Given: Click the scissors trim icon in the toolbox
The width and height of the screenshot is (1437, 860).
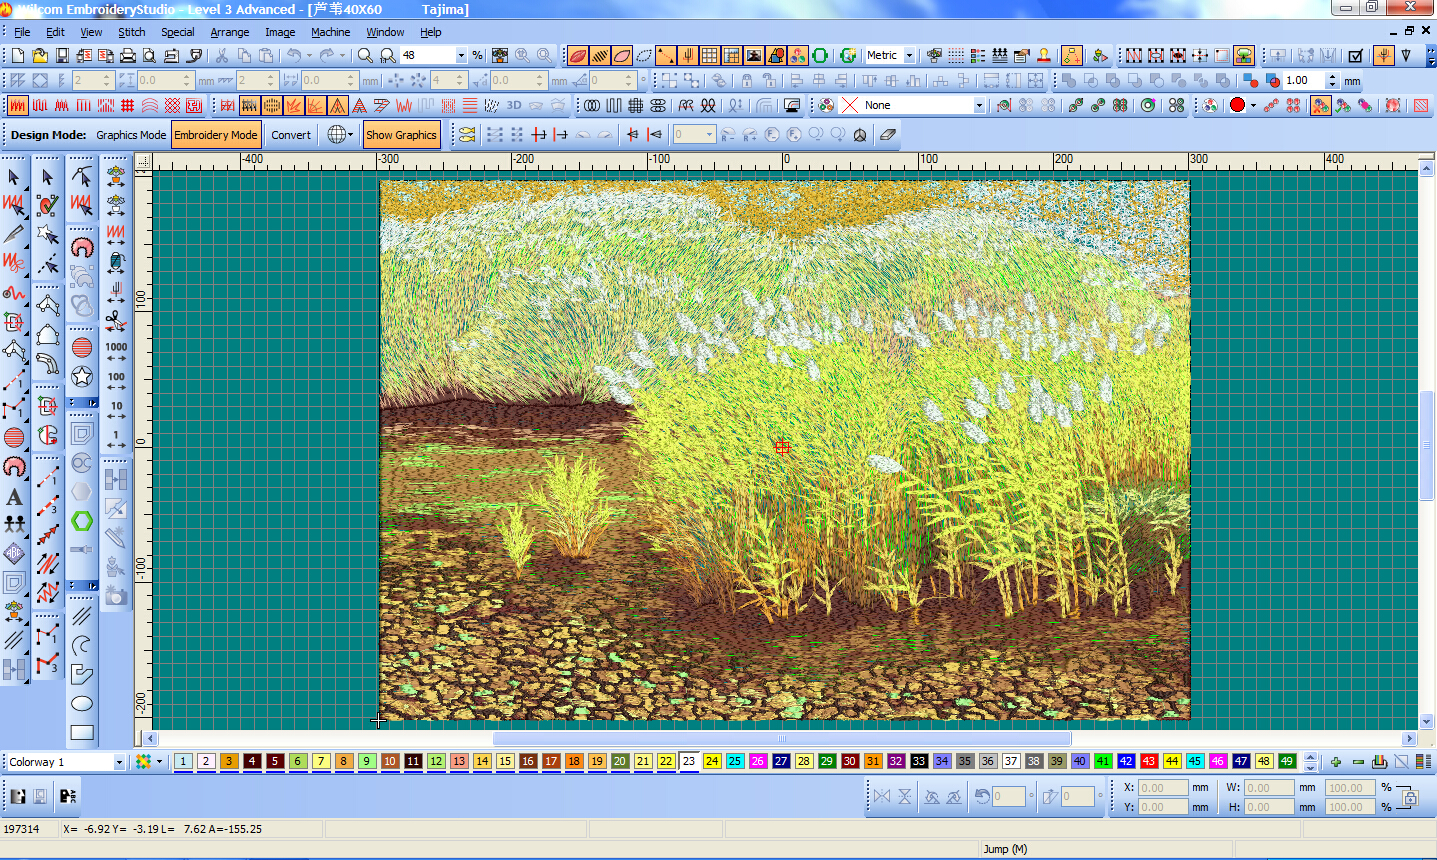Looking at the screenshot, I should (116, 321).
